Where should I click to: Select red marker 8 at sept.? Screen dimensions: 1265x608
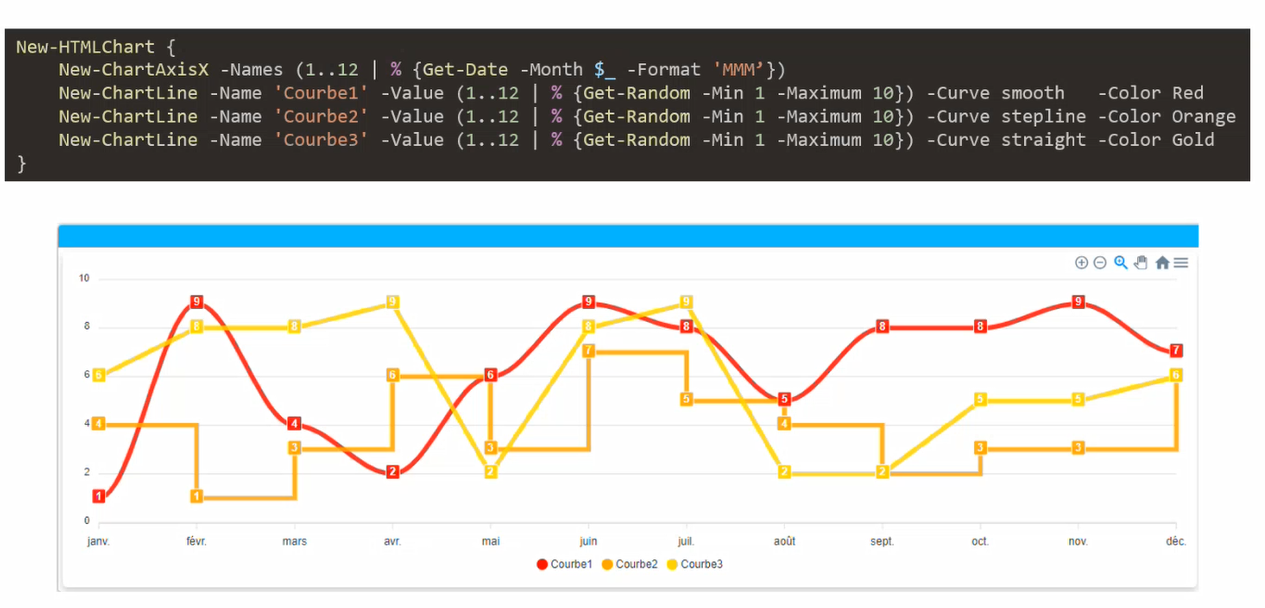tap(882, 326)
